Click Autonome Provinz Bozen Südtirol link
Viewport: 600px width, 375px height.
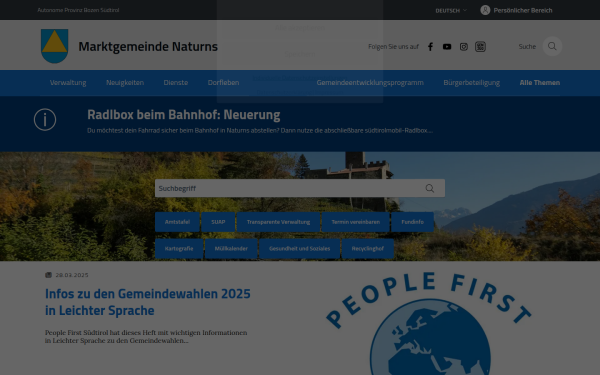click(x=78, y=10)
